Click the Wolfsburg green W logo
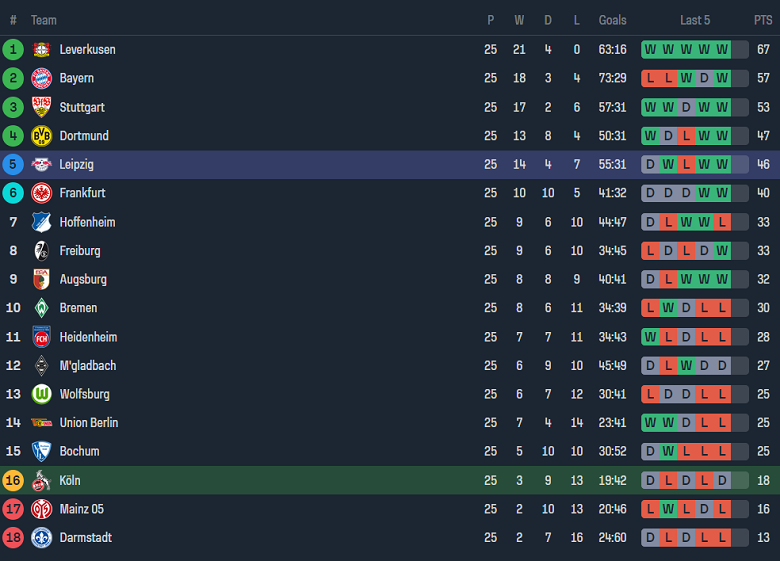Screen dimensions: 780x561 pyautogui.click(x=41, y=394)
